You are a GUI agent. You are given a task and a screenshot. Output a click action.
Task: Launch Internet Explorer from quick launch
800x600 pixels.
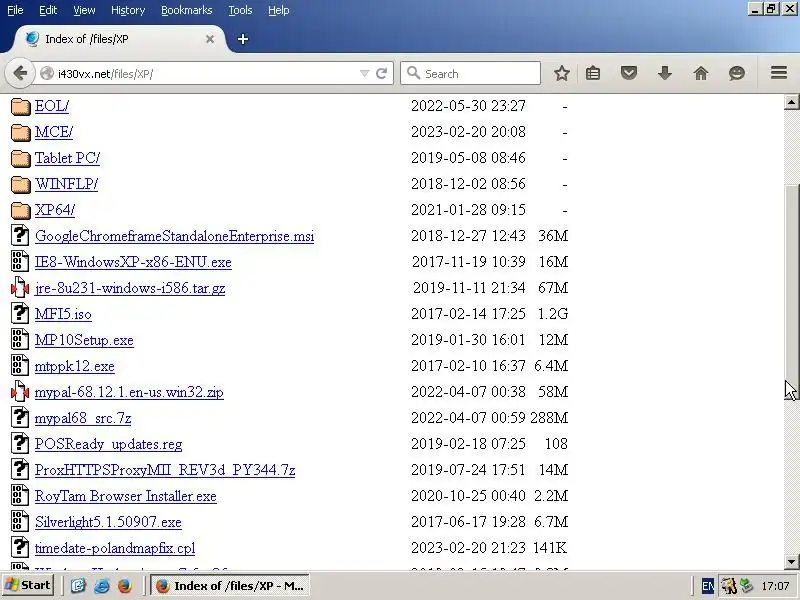[101, 586]
